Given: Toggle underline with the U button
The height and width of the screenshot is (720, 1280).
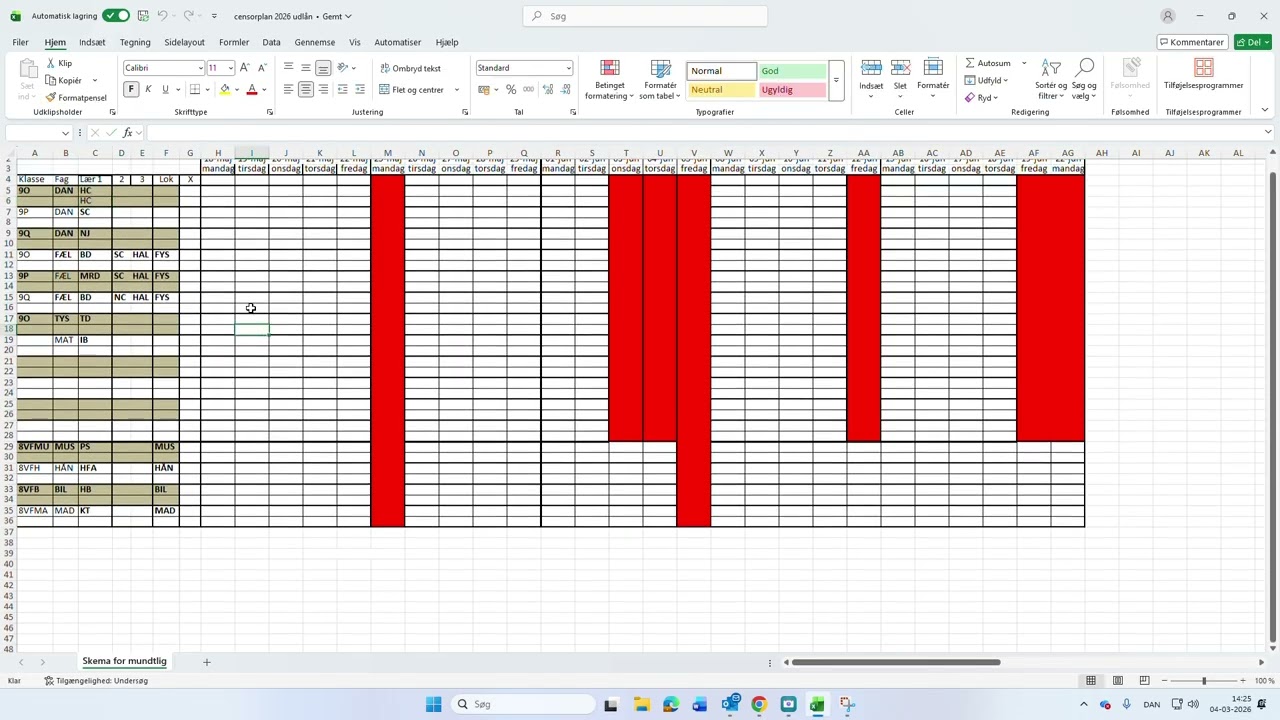Looking at the screenshot, I should [x=165, y=90].
